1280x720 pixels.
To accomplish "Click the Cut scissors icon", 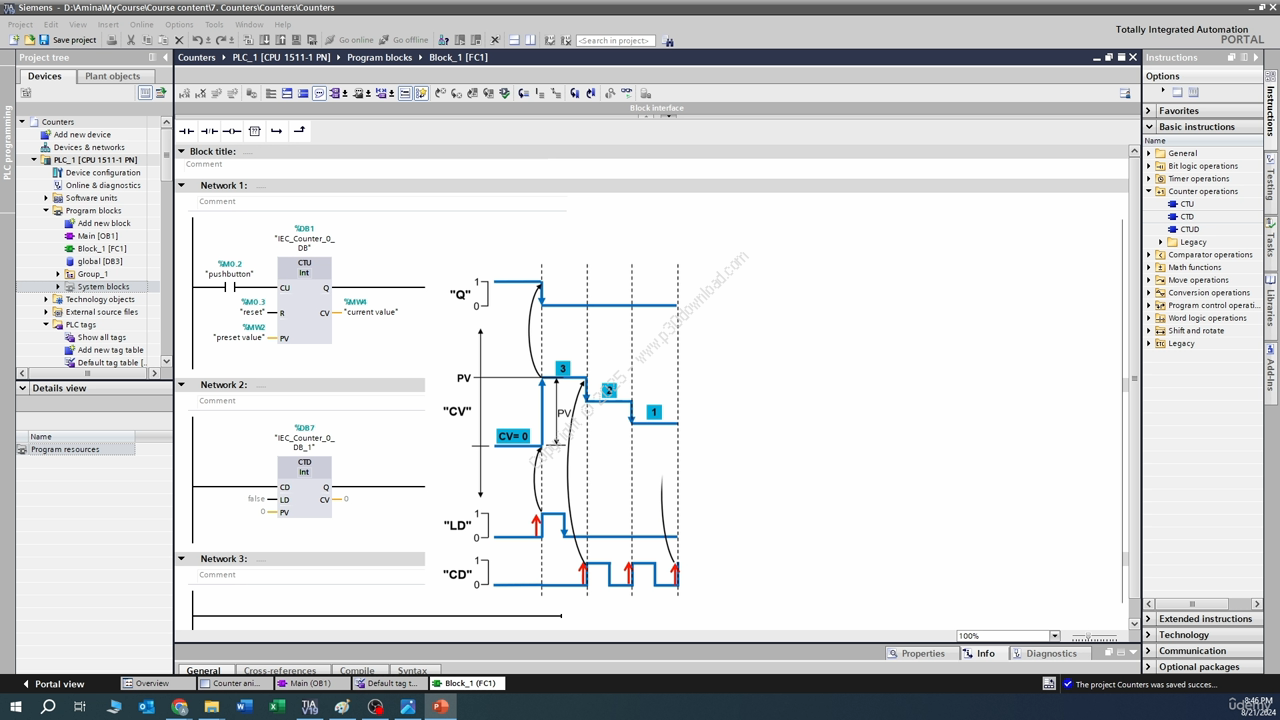I will 131,40.
